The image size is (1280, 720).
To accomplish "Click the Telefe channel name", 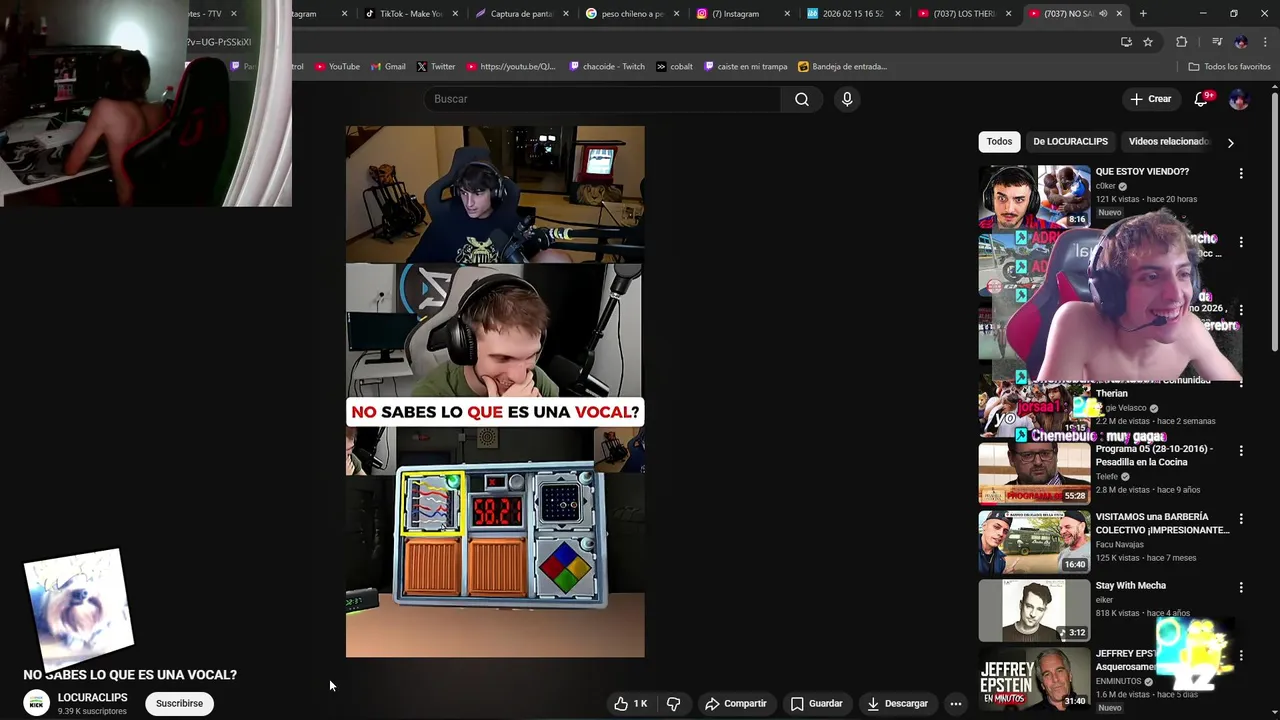I will (1106, 477).
